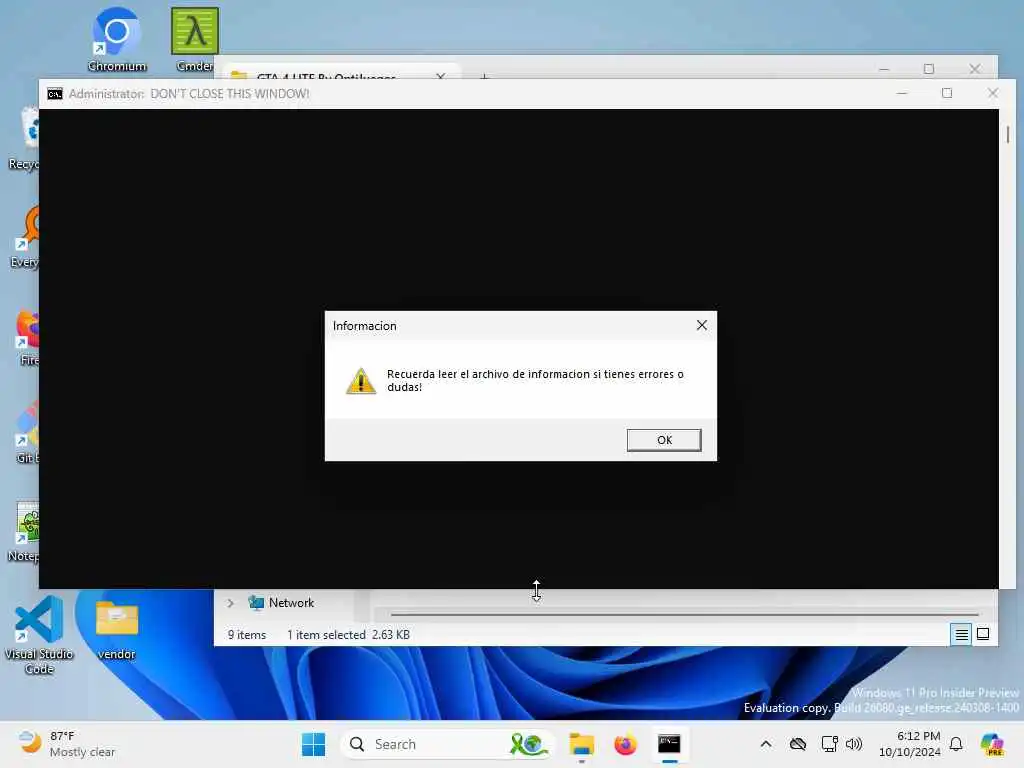Screen dimensions: 1024x768
Task: Minimize the File Explorer window
Action: 884,69
